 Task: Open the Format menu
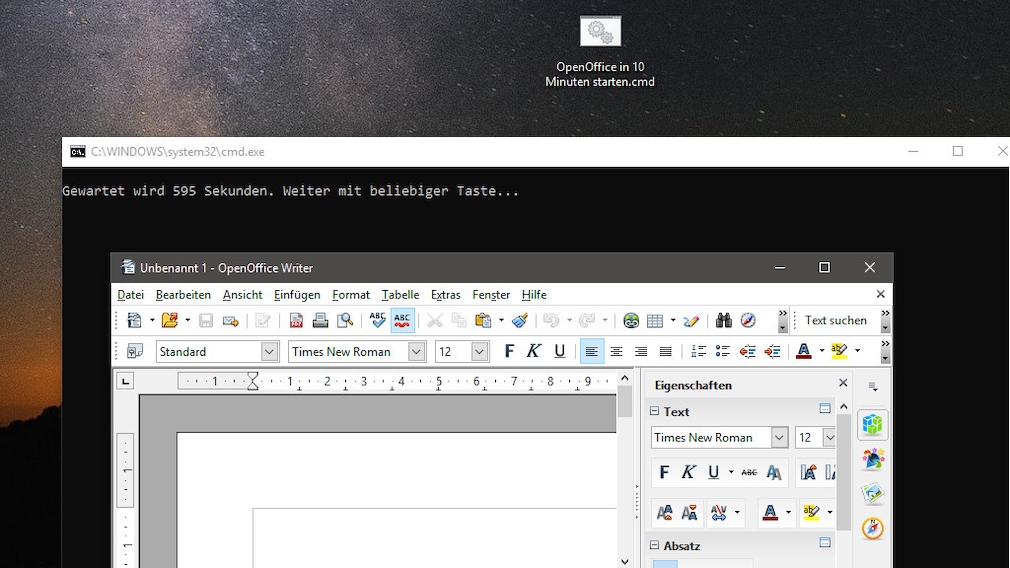pos(351,294)
